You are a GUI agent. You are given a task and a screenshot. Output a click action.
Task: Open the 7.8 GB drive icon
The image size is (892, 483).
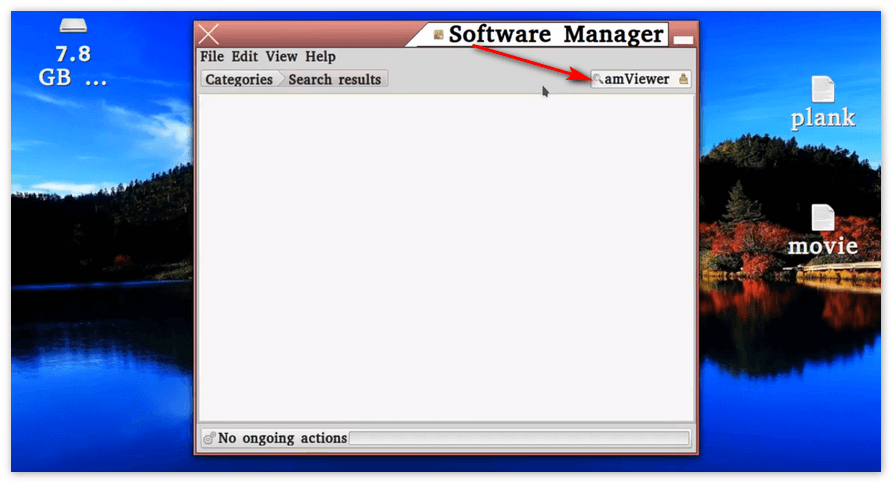[73, 26]
